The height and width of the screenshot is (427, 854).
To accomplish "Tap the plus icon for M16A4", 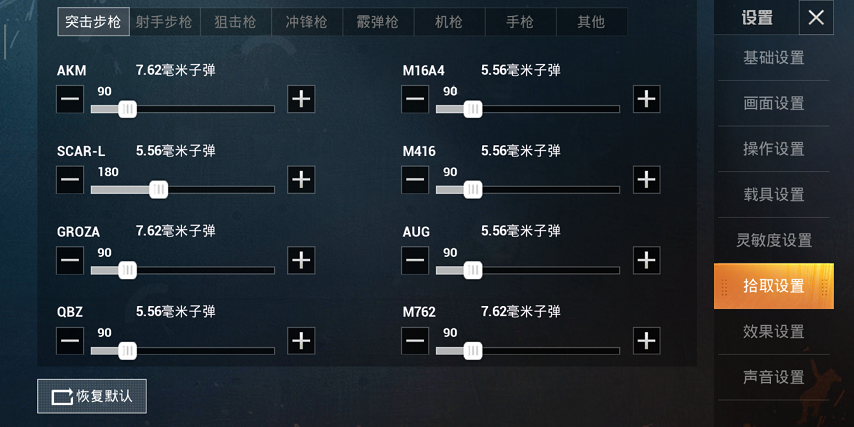I will (646, 99).
